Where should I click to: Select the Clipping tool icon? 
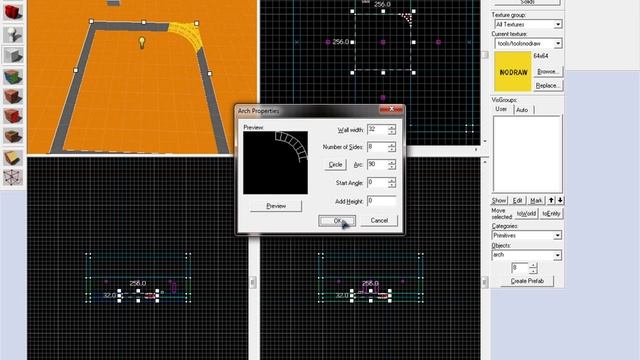13,158
